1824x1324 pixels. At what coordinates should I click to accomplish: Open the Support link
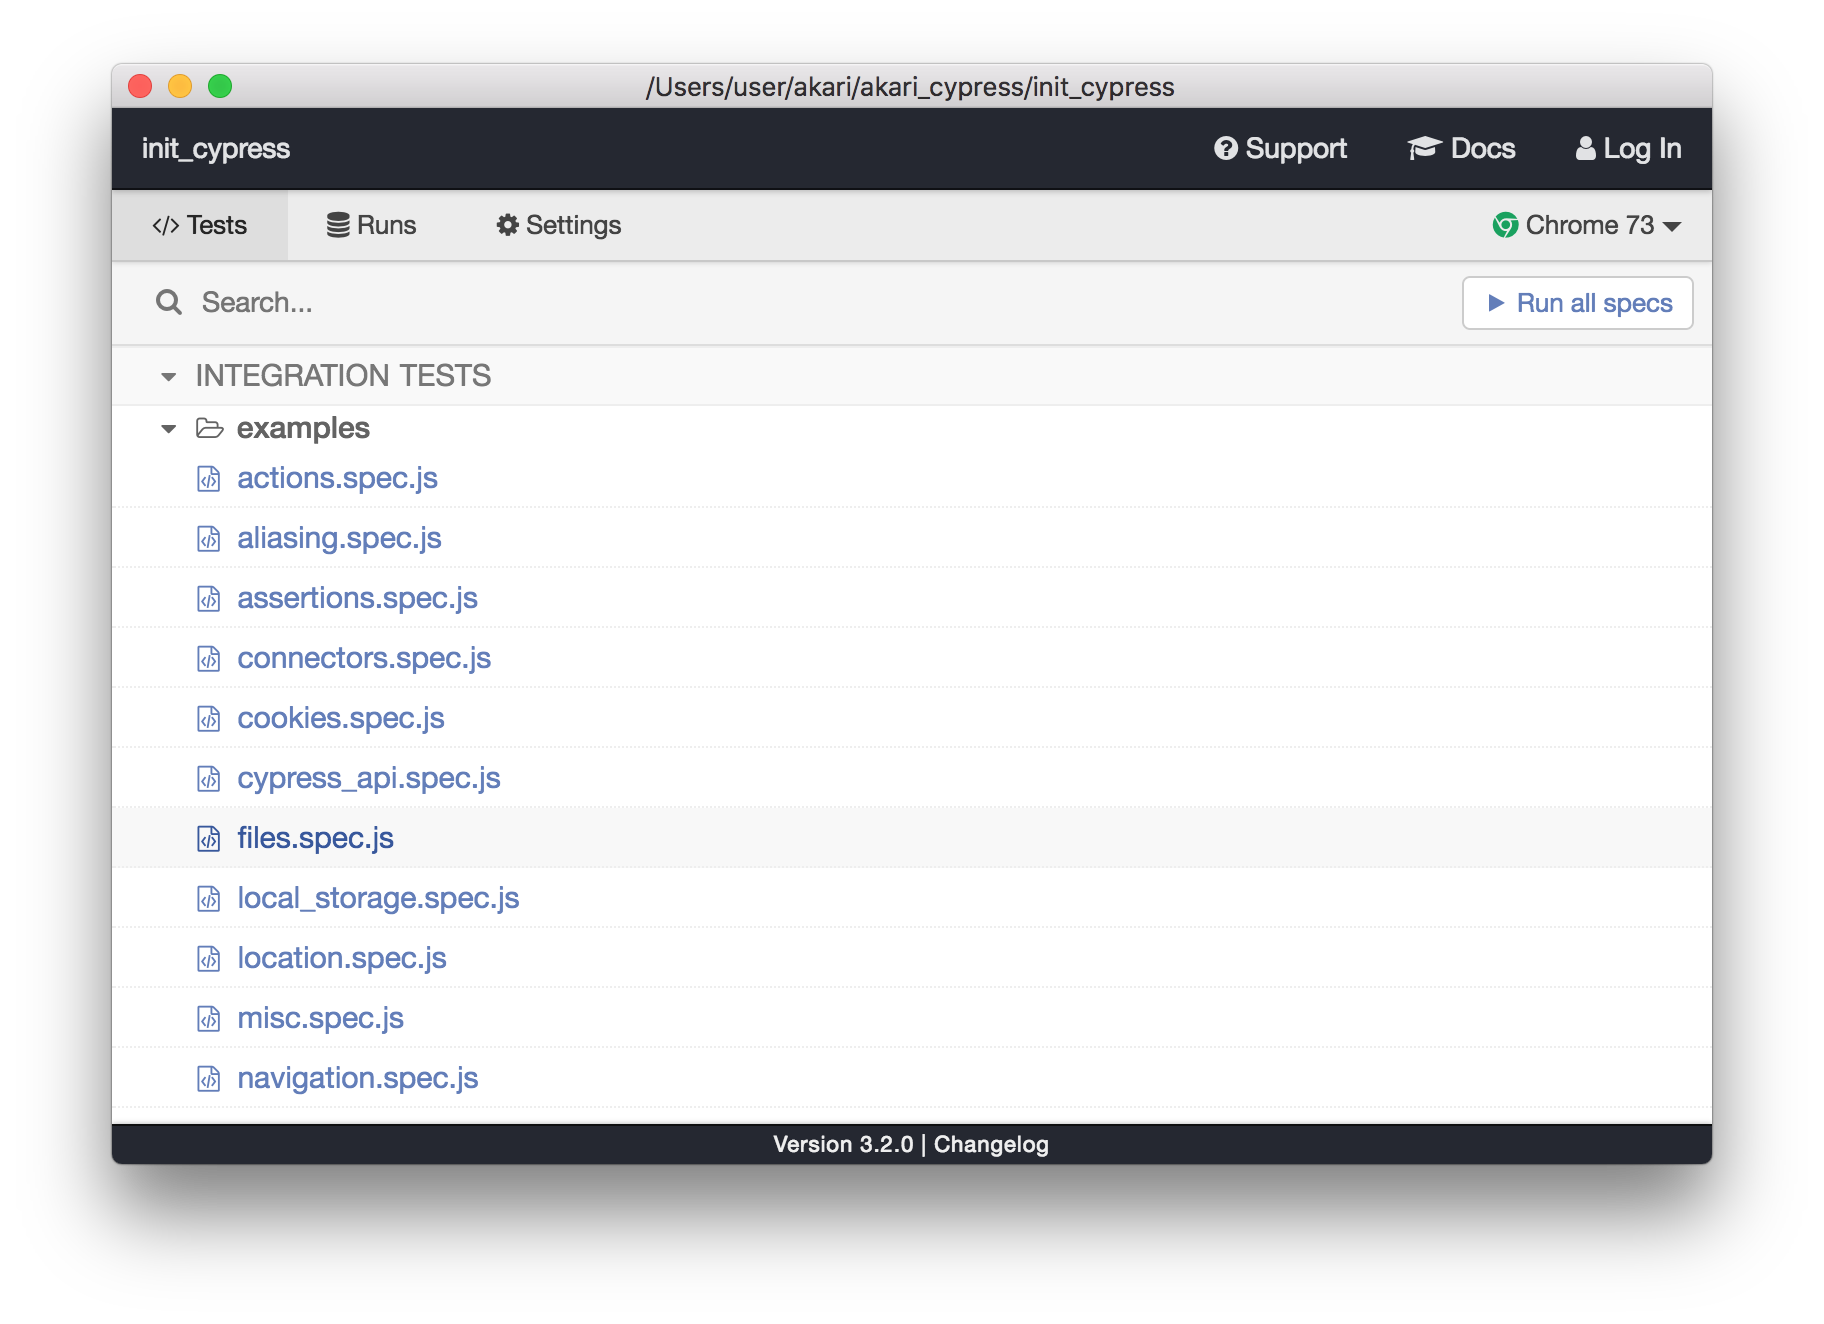click(1280, 148)
